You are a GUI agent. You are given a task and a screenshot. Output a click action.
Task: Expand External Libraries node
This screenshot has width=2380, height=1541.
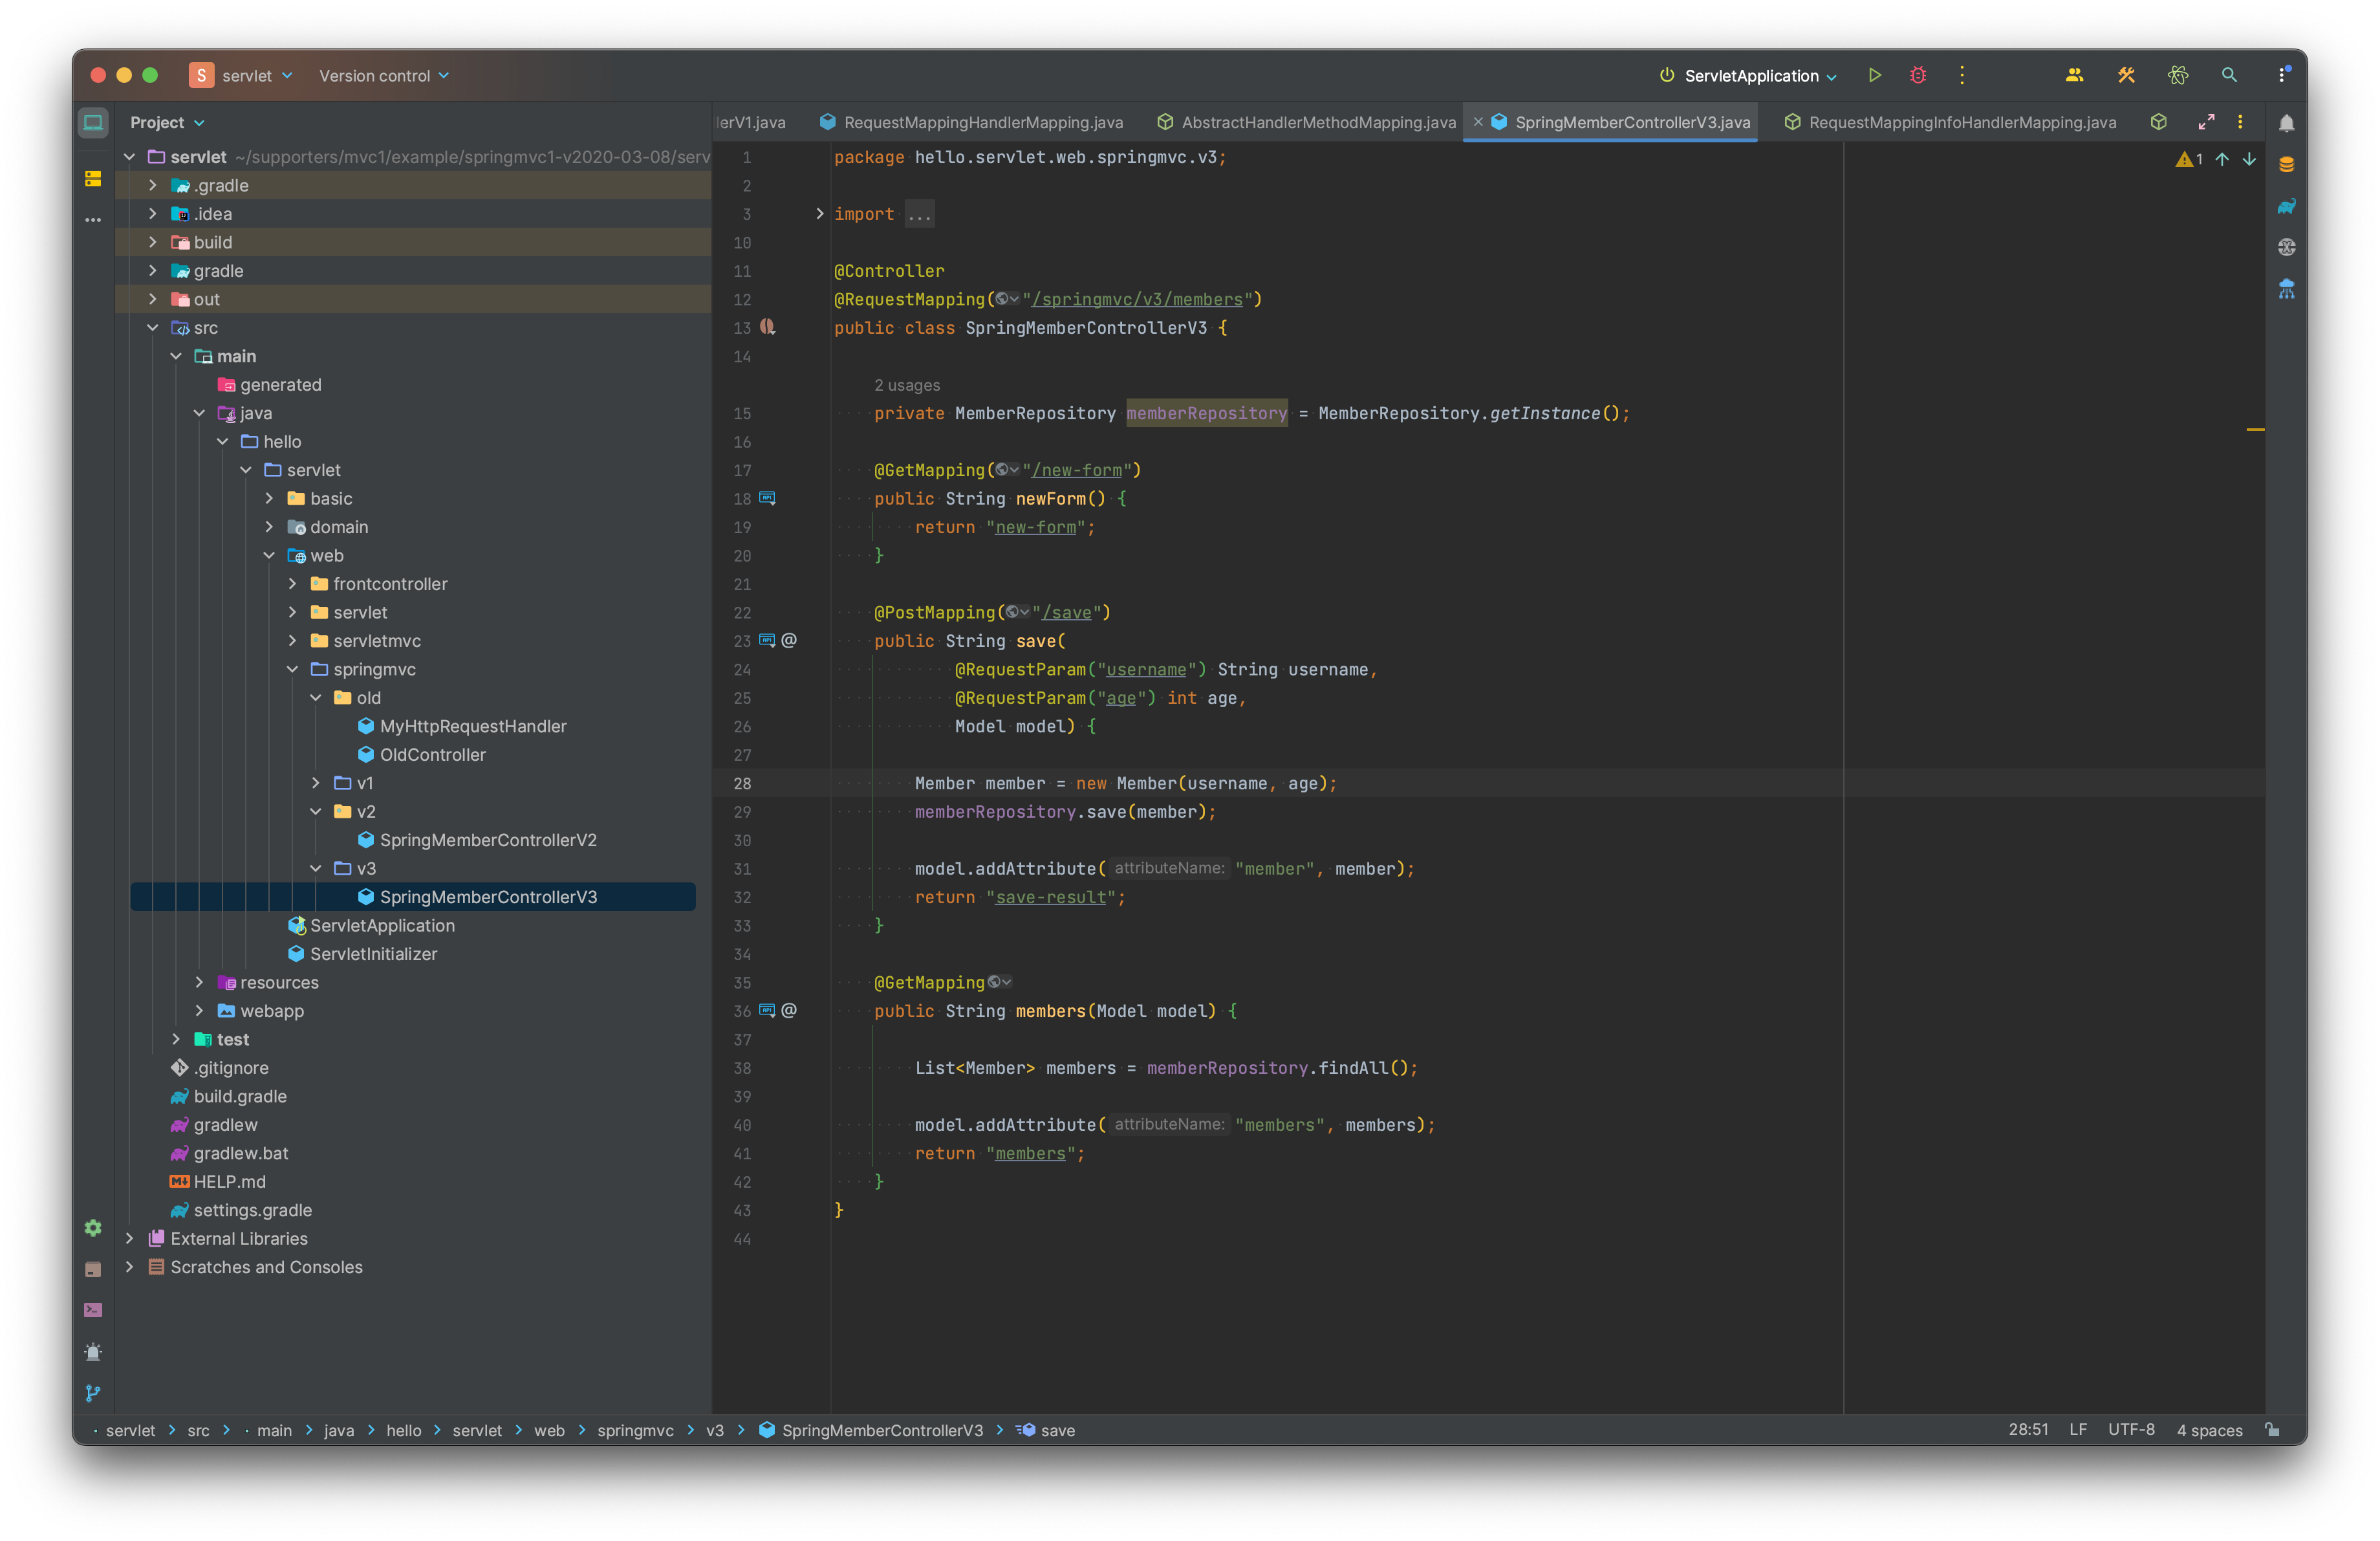(x=130, y=1238)
